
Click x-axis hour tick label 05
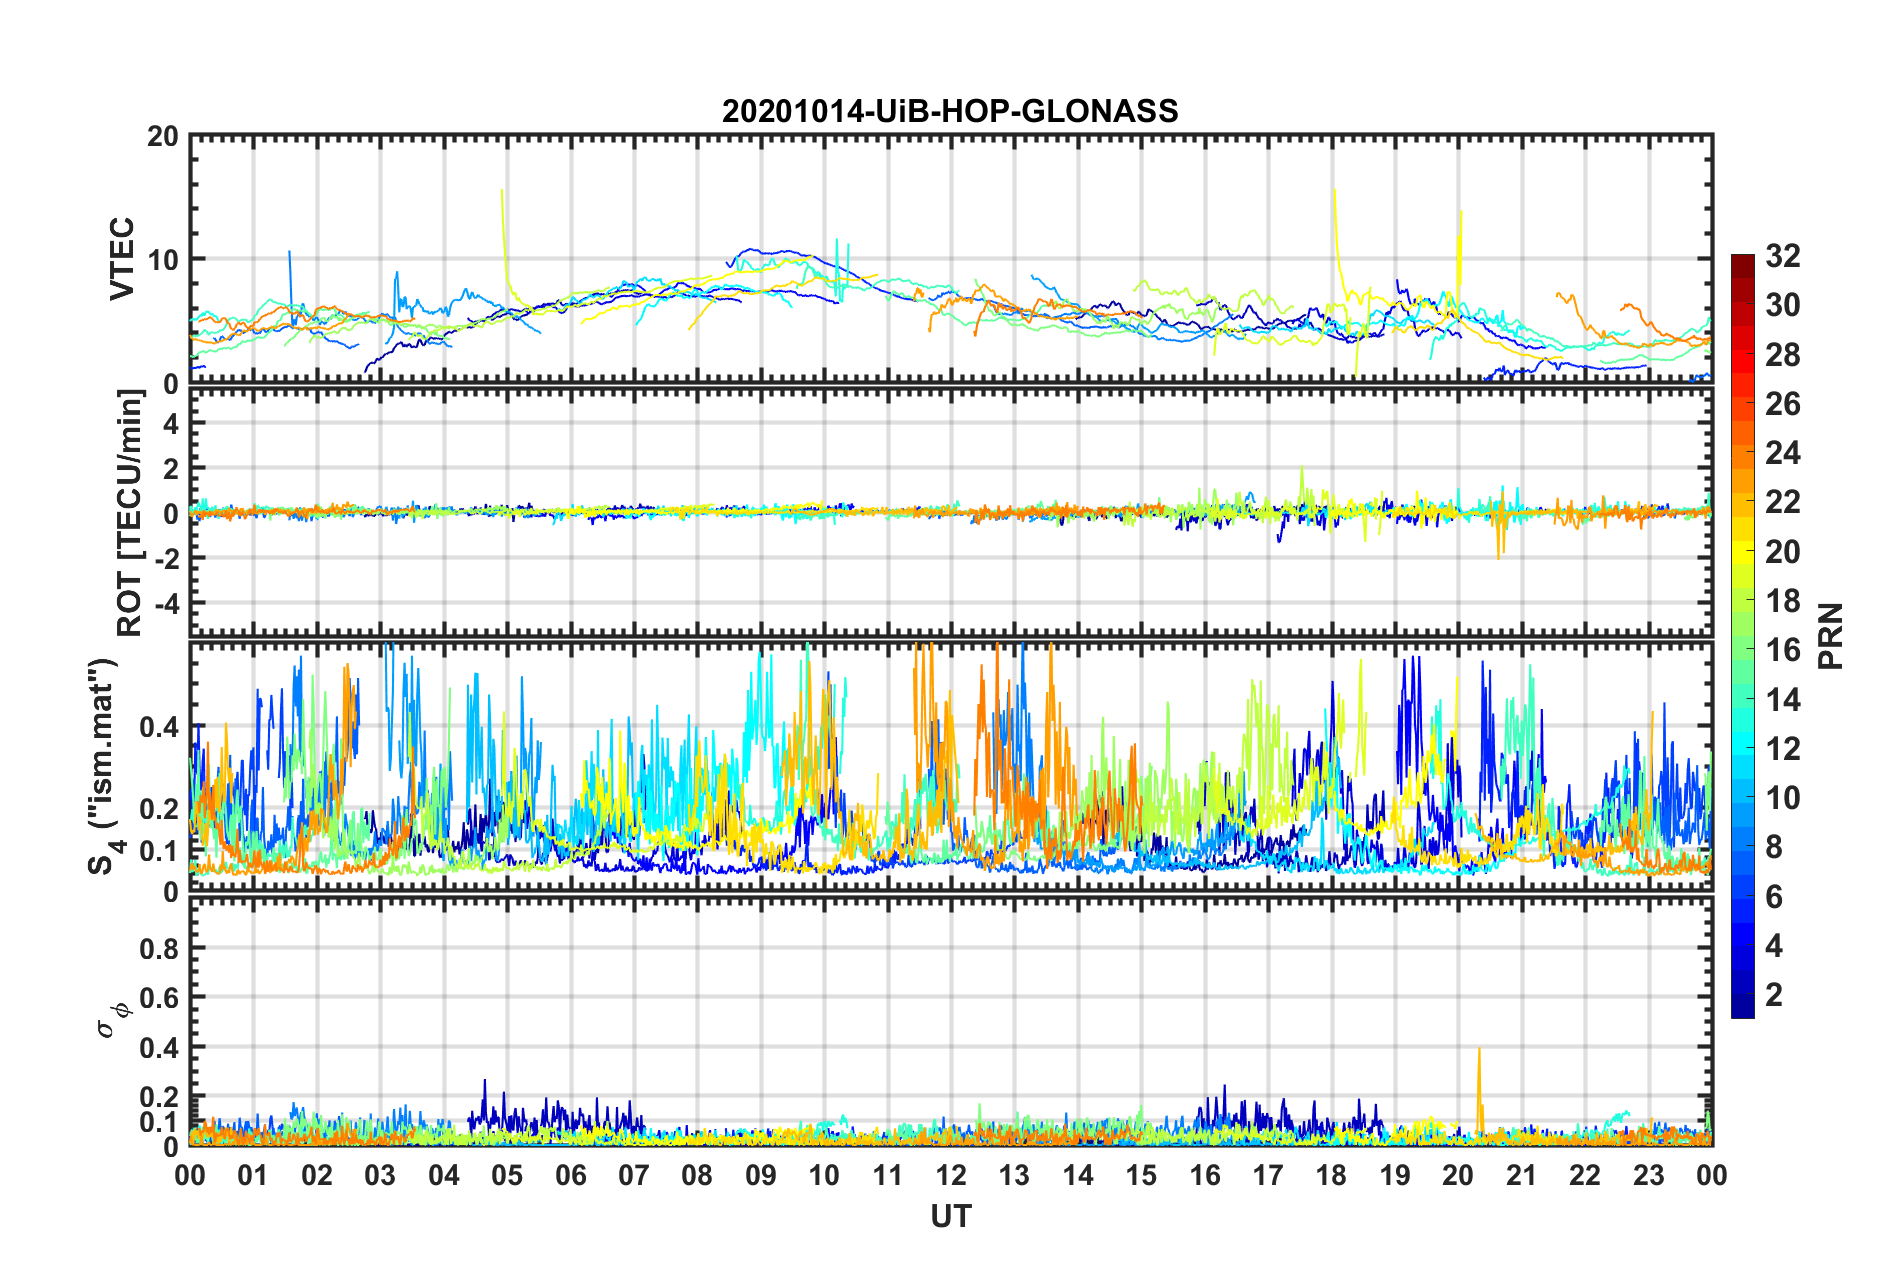(507, 1175)
